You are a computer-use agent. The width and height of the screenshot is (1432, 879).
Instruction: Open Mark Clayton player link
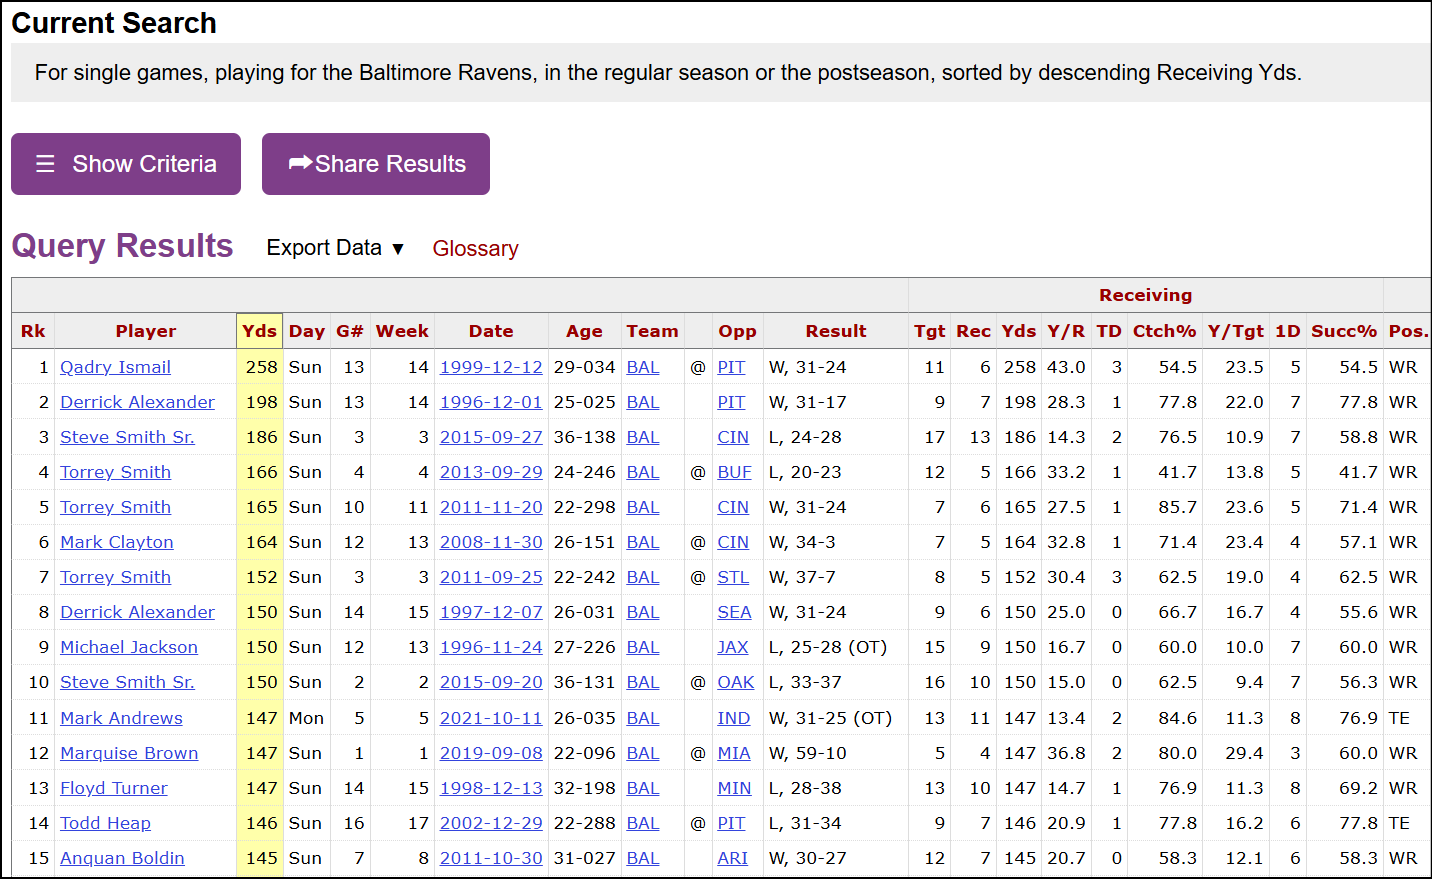coord(117,542)
